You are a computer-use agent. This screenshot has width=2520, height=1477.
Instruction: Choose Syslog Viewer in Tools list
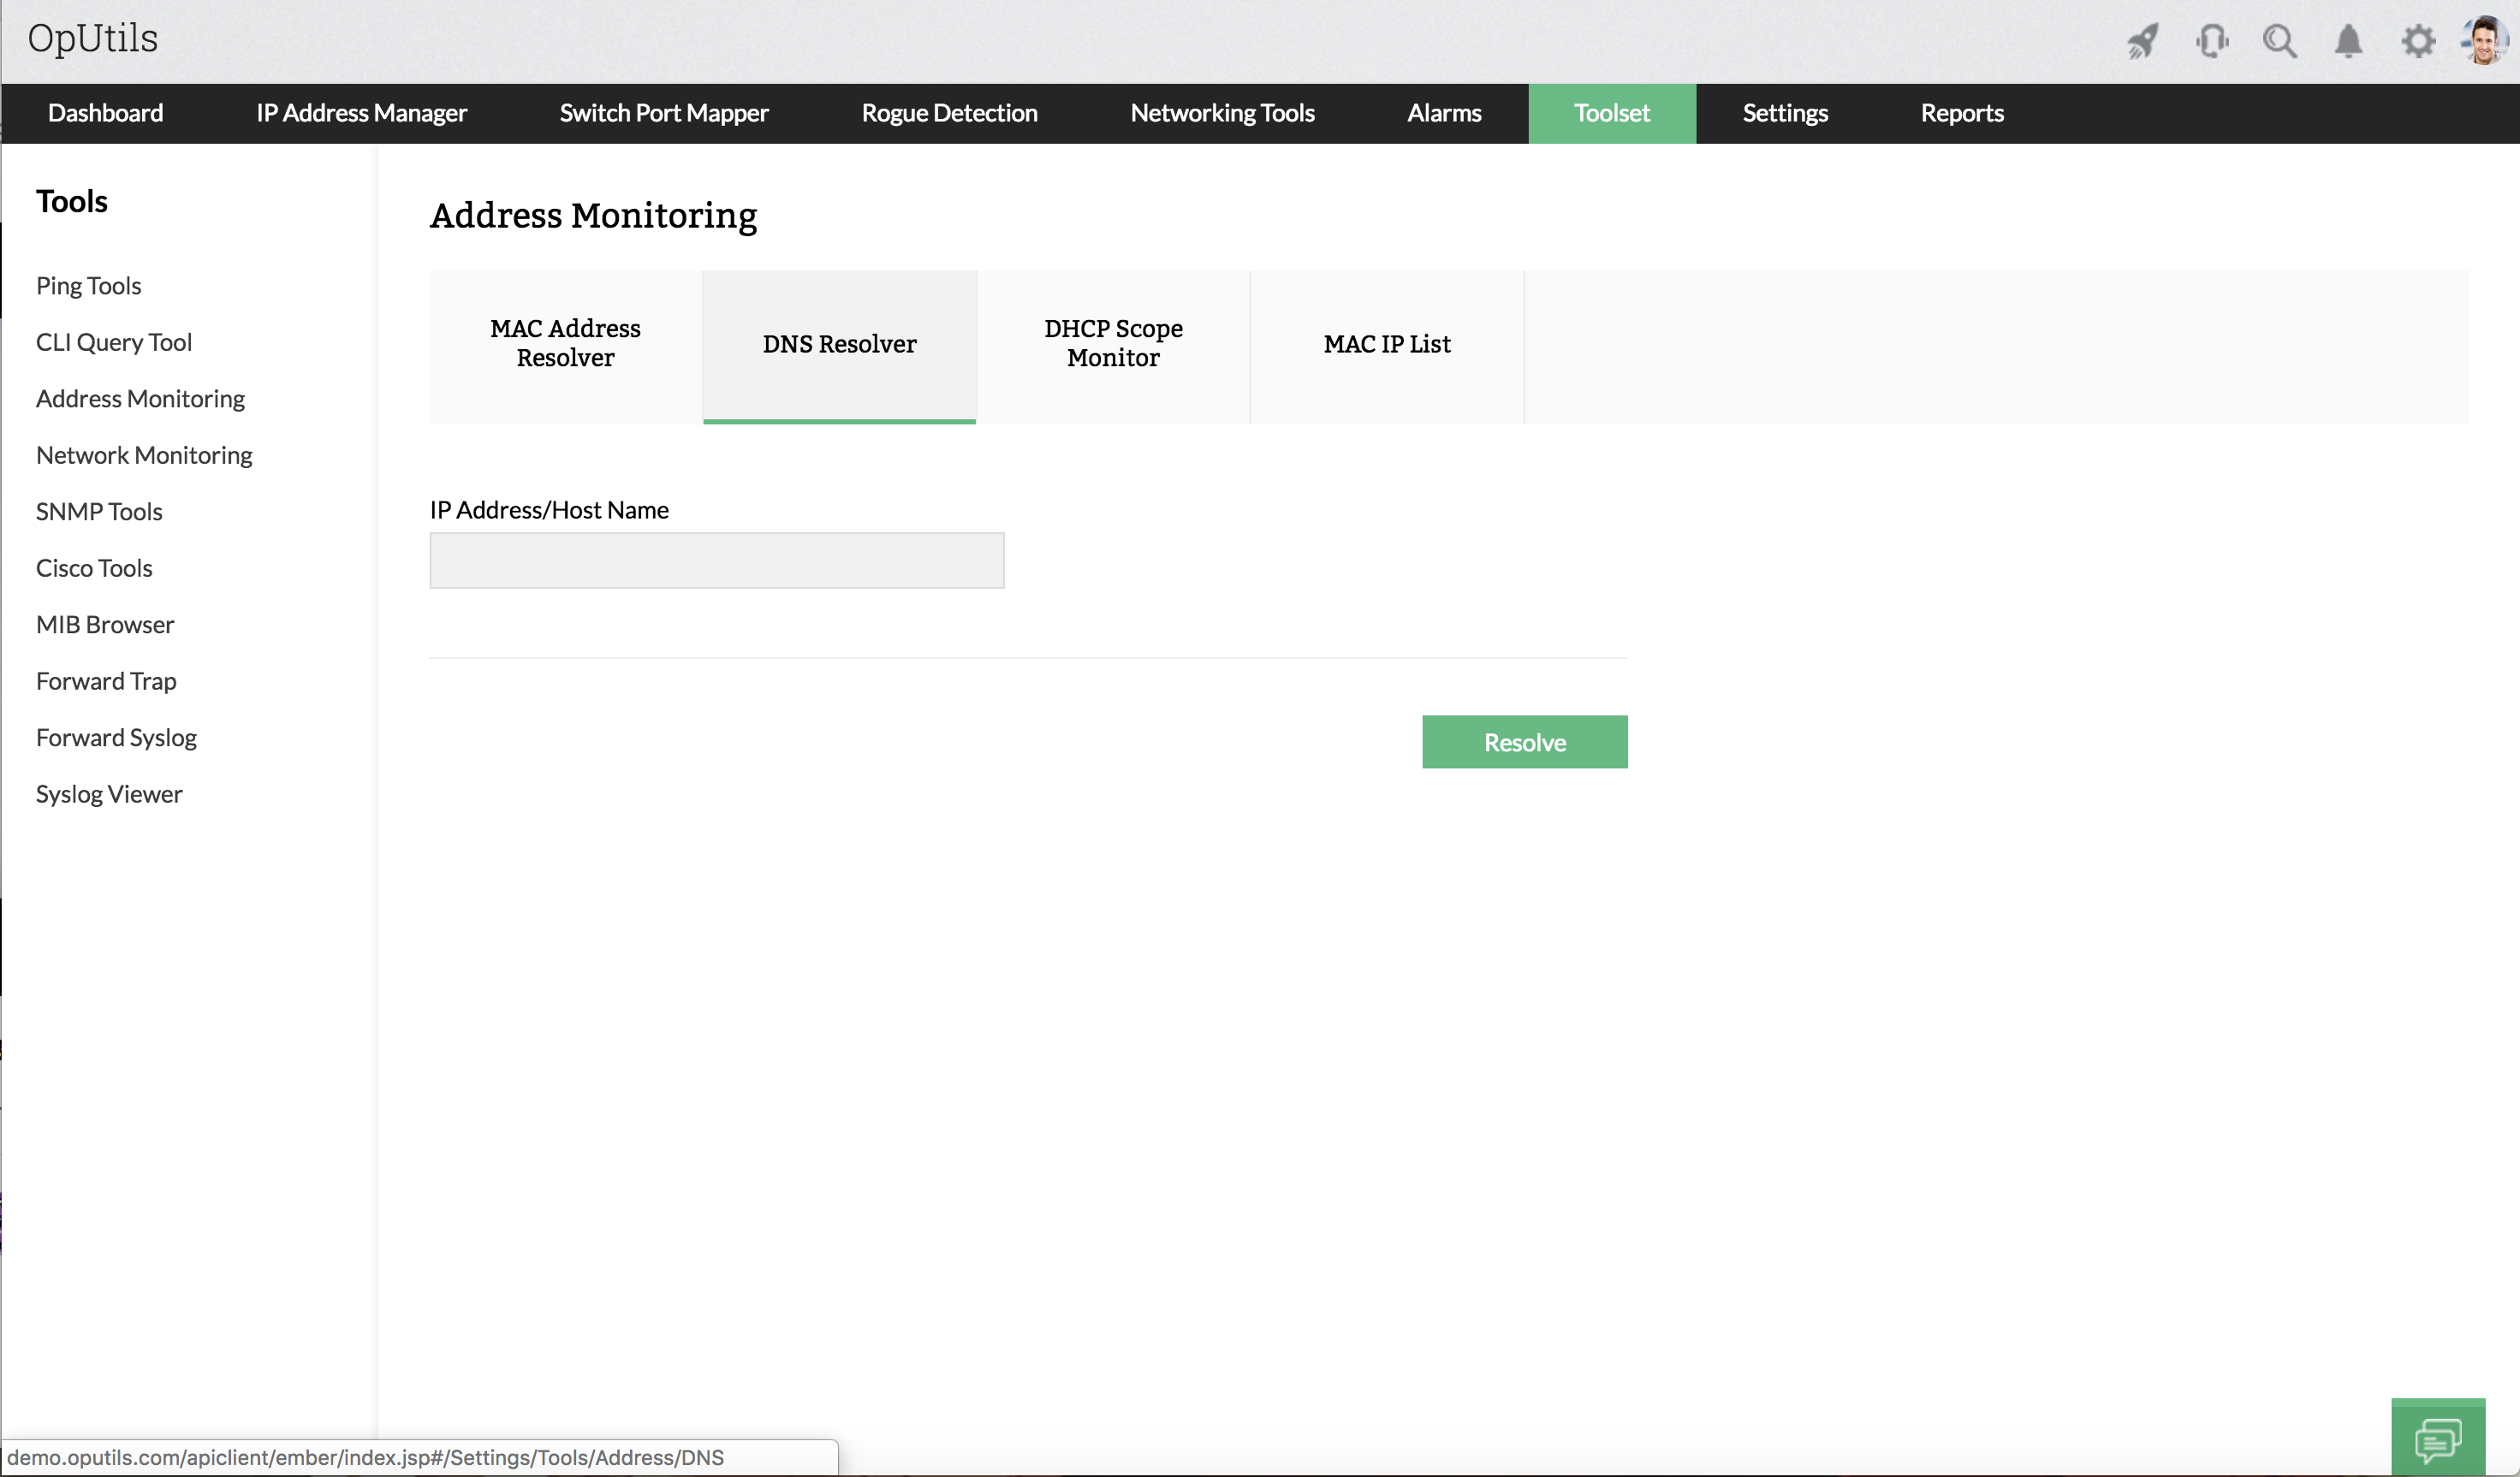click(109, 794)
